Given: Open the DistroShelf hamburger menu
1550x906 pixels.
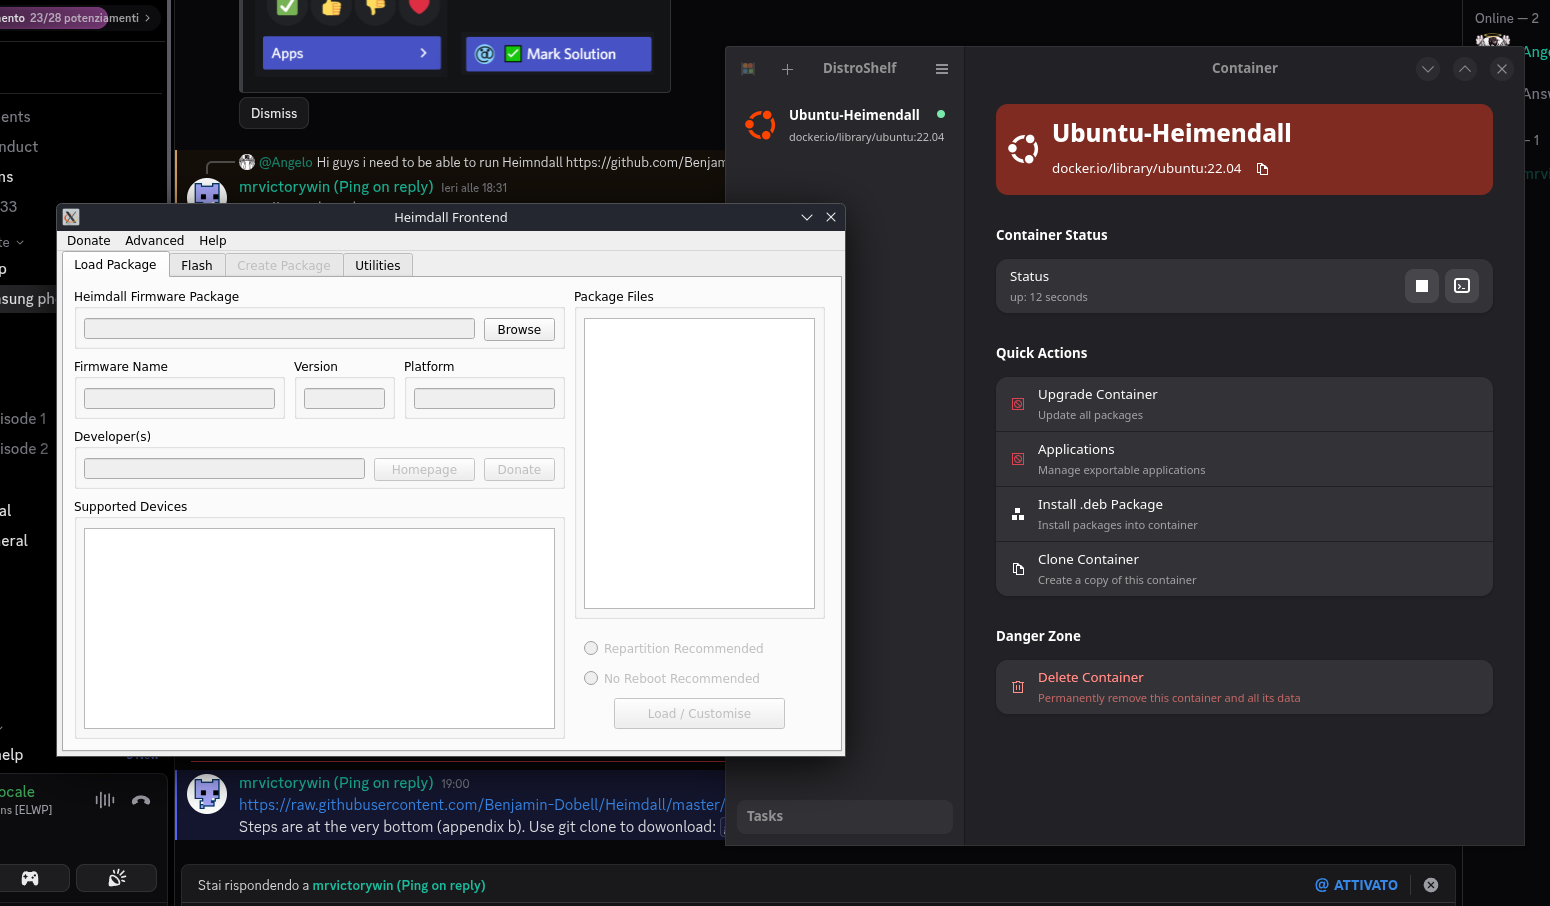Looking at the screenshot, I should click(941, 69).
